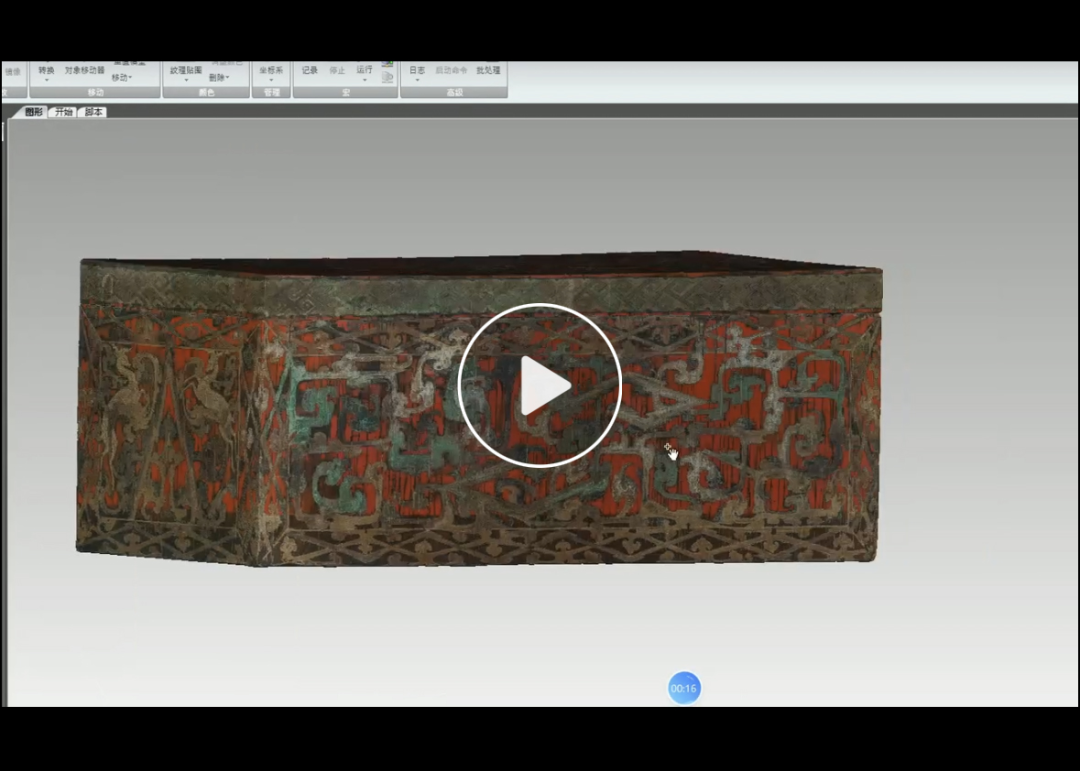Switch to the 图形 tab
The width and height of the screenshot is (1080, 771).
coord(33,112)
